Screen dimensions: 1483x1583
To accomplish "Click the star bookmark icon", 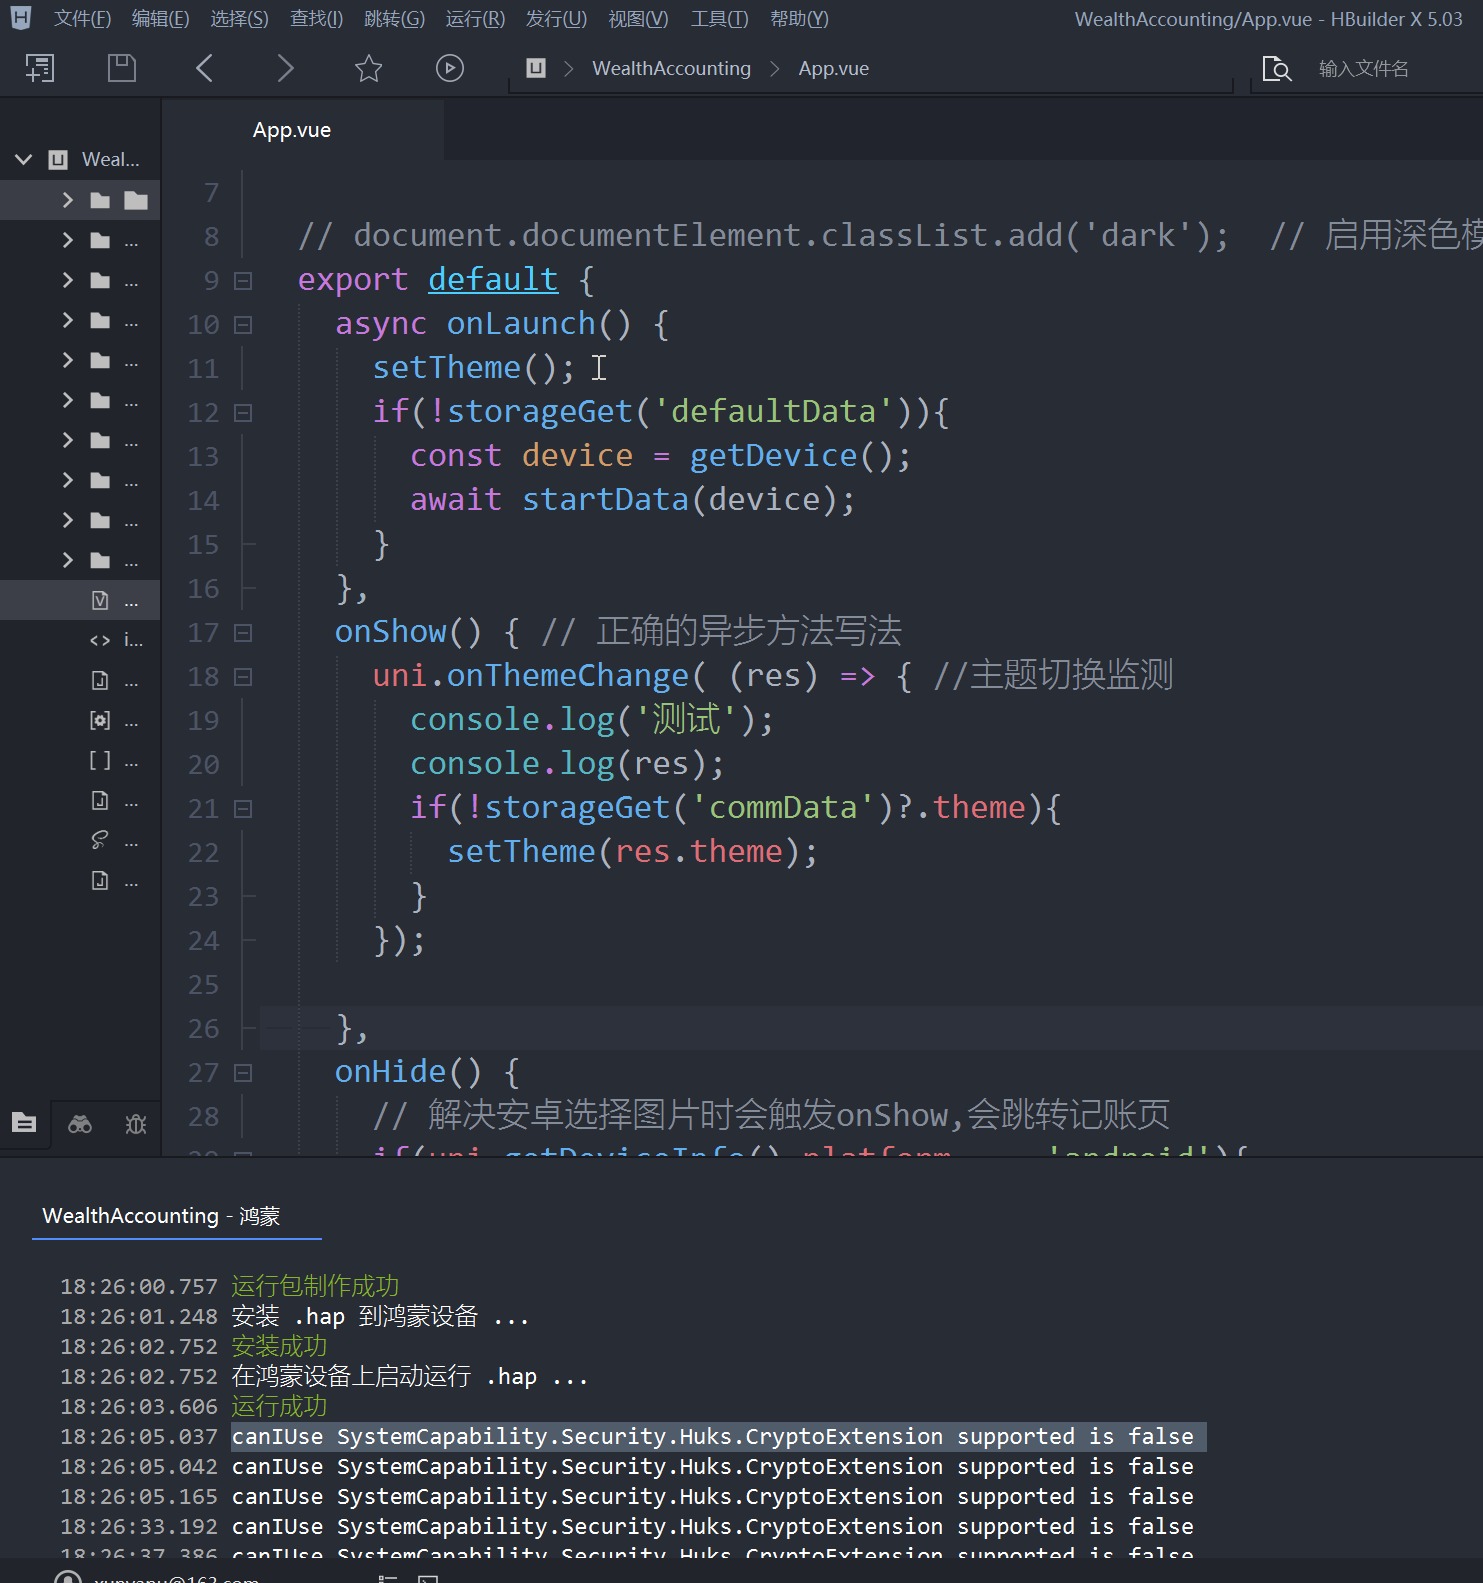I will coord(368,68).
